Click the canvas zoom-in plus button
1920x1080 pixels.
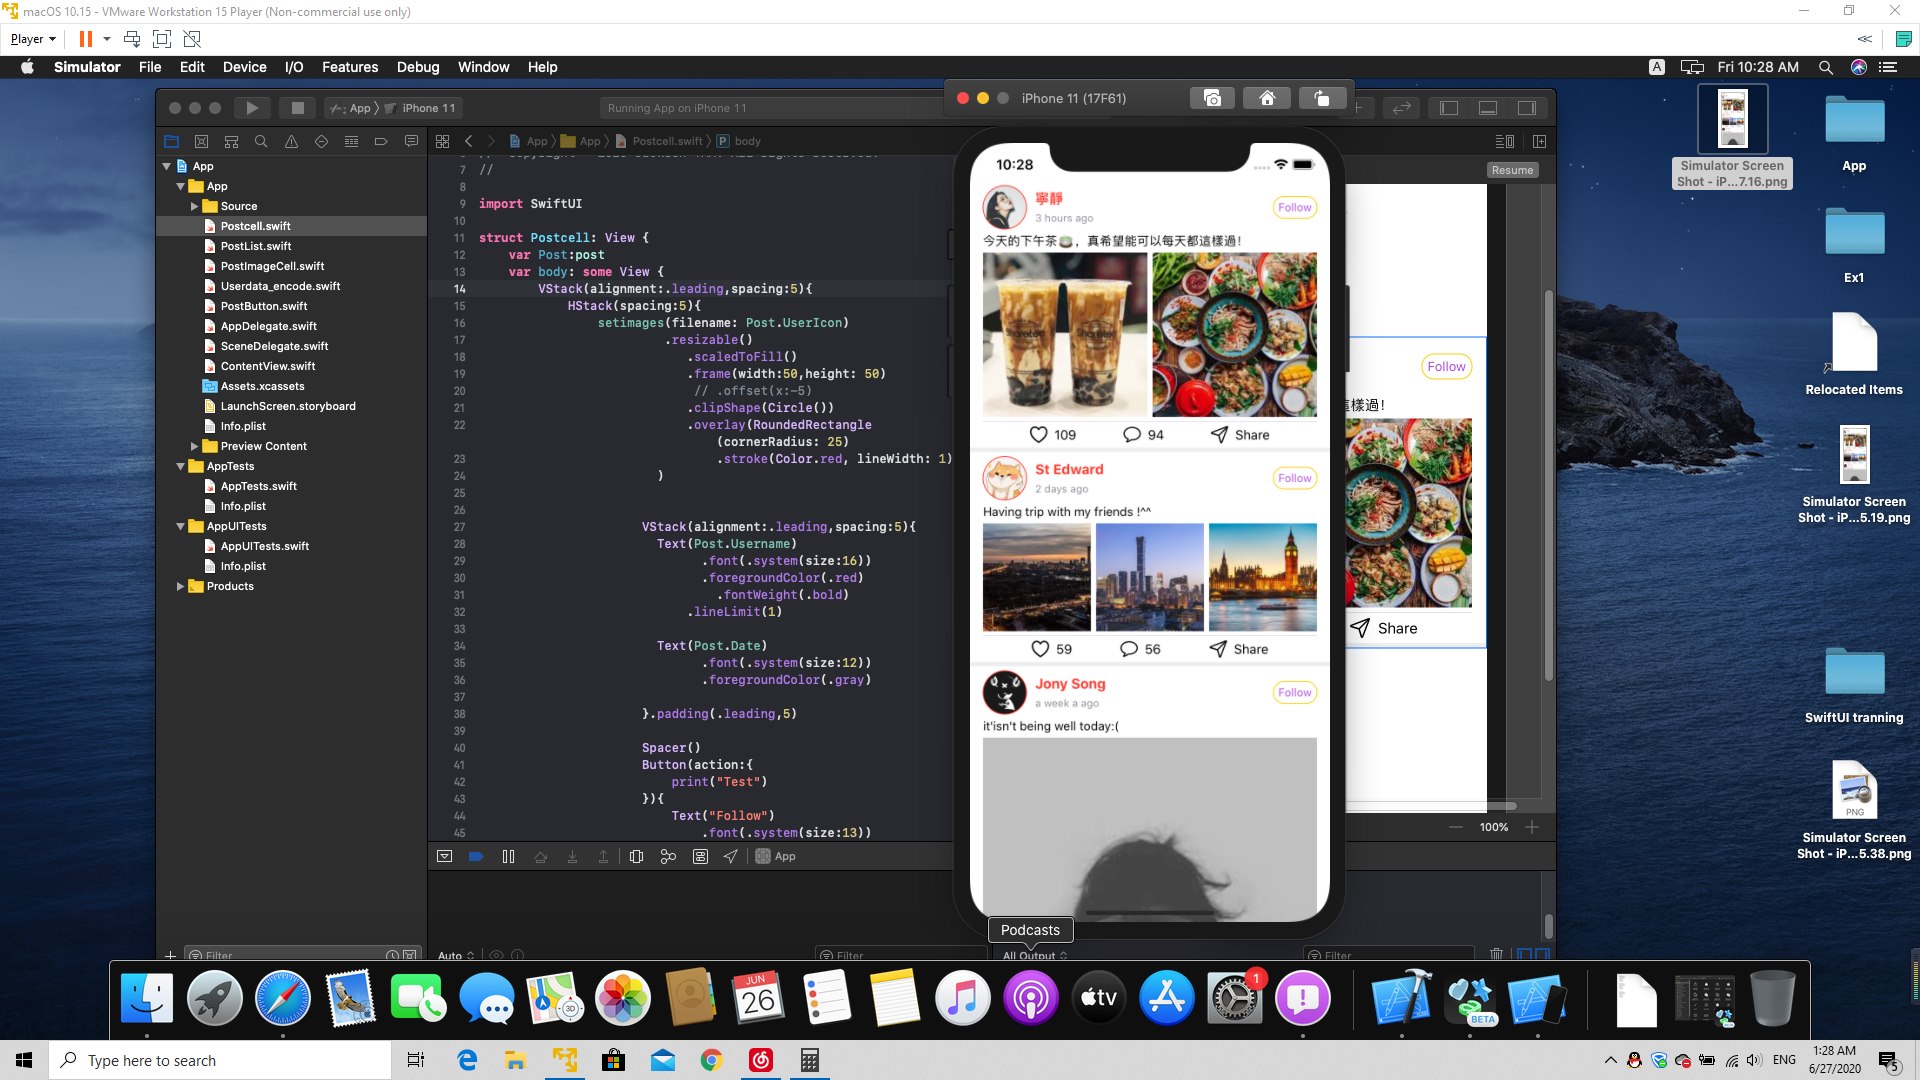coord(1531,827)
